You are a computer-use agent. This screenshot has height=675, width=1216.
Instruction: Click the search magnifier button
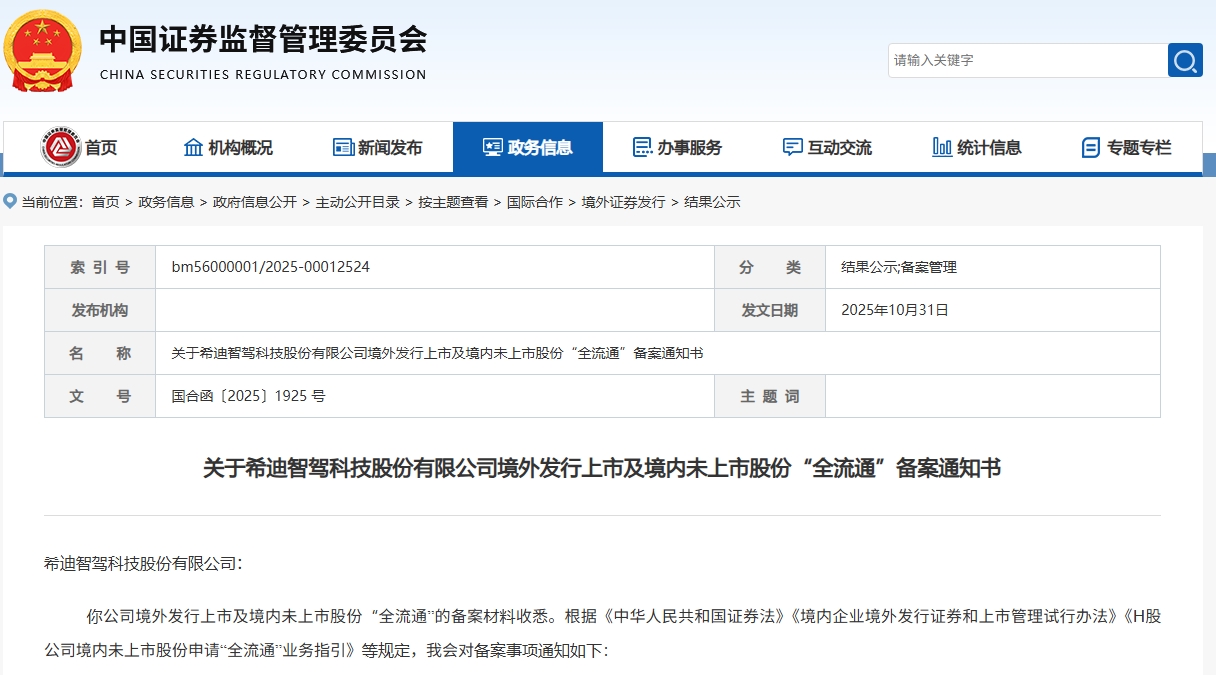tap(1185, 60)
